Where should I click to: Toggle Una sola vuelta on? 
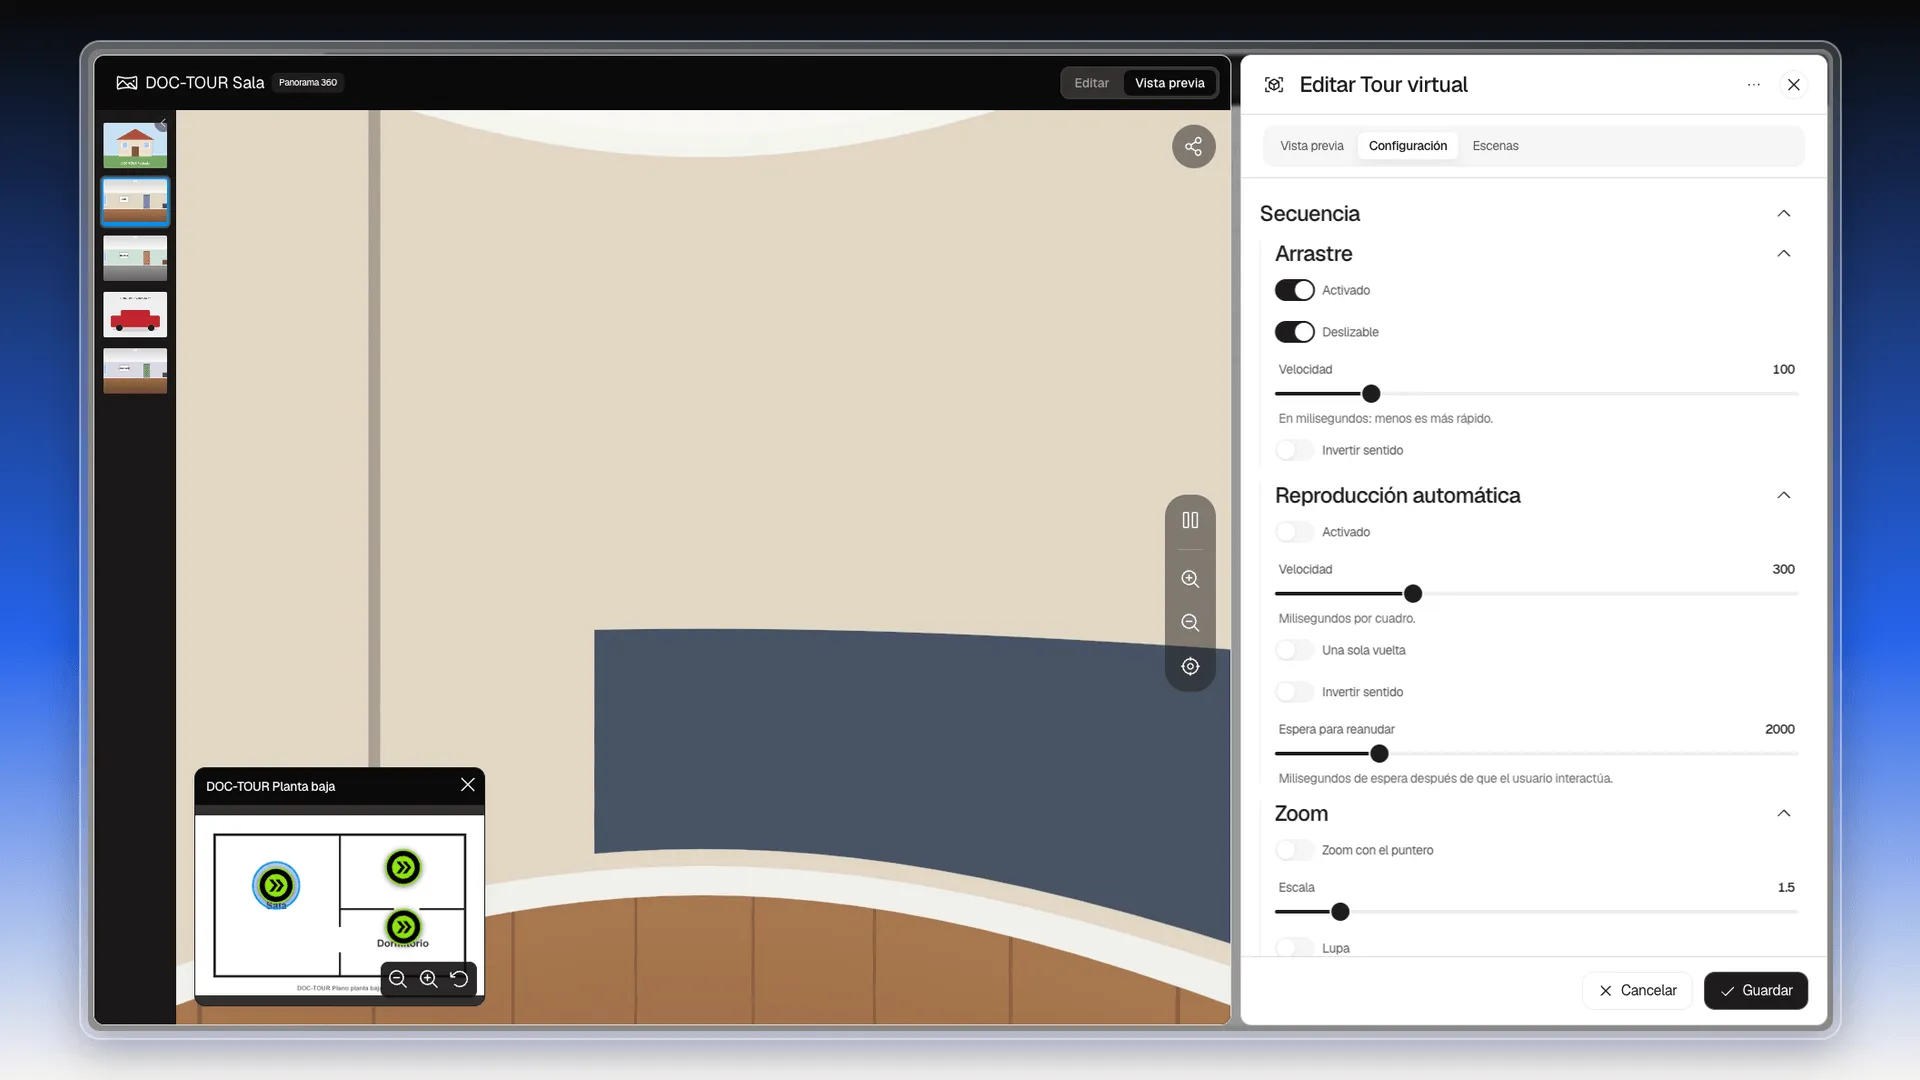(1294, 650)
